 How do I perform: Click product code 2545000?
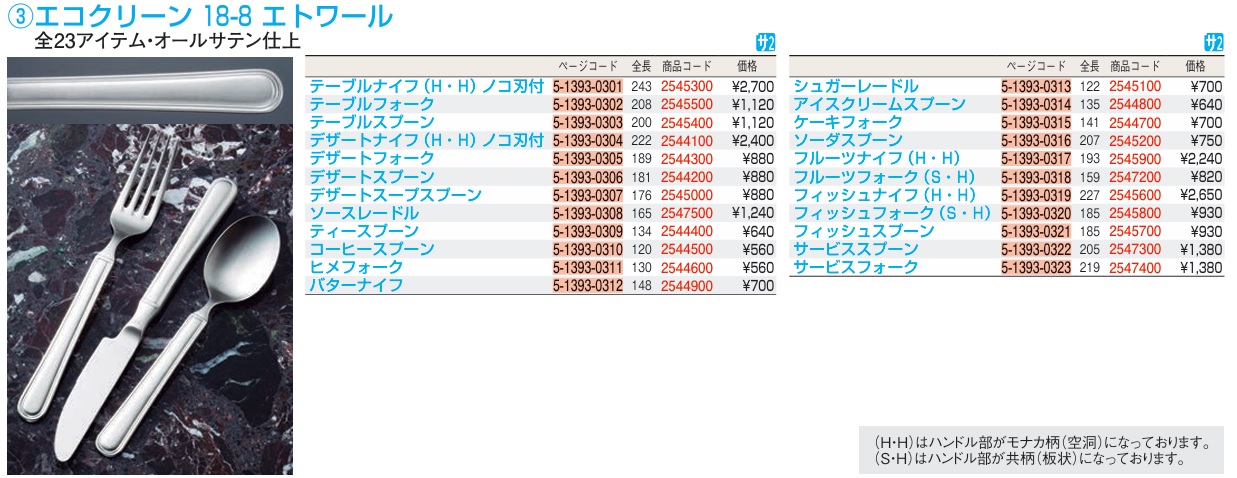tap(687, 195)
